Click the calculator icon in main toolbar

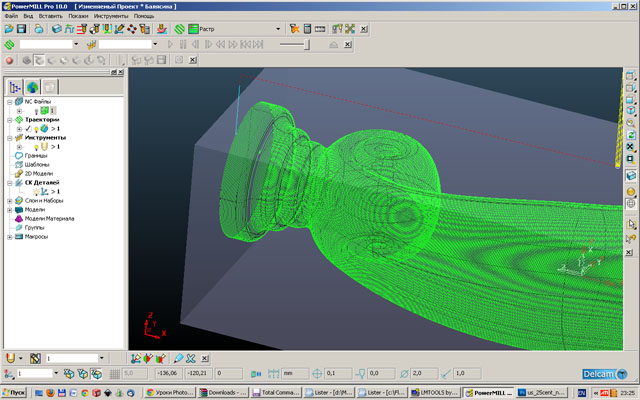pos(307,29)
